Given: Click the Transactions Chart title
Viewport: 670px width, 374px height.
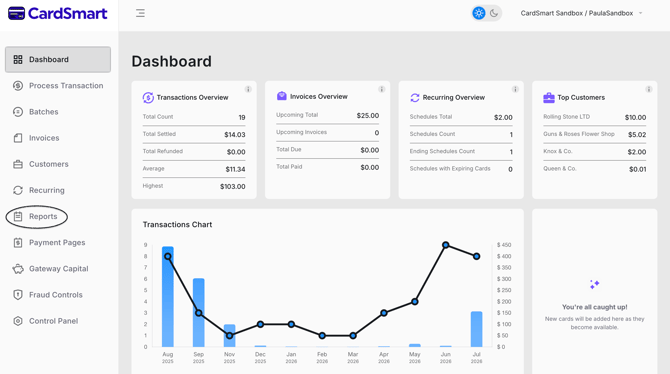Looking at the screenshot, I should (x=177, y=224).
